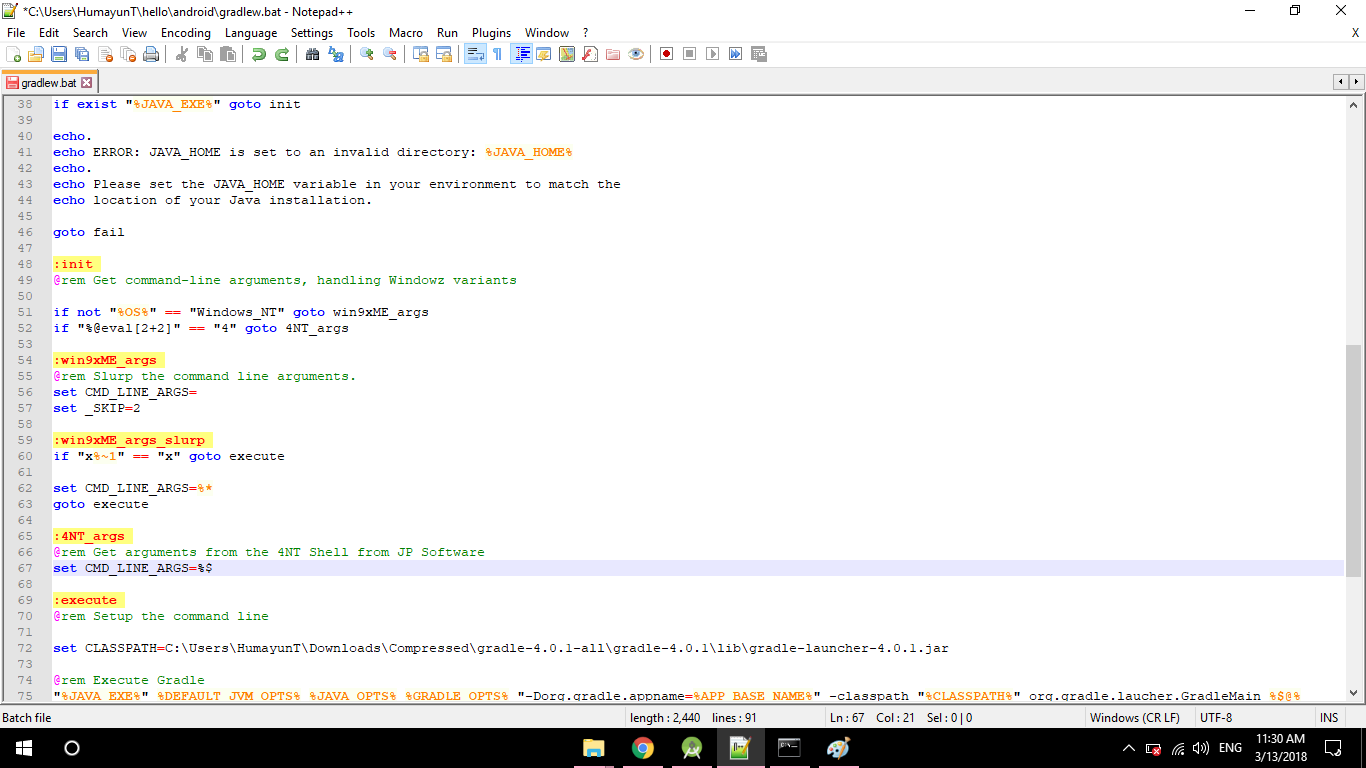Show all characters via paragraph mark icon
The width and height of the screenshot is (1366, 768).
[497, 54]
